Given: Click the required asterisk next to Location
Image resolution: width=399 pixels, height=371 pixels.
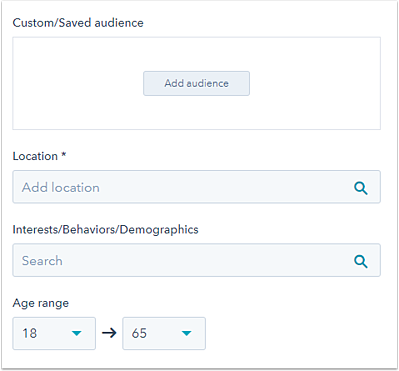Looking at the screenshot, I should coord(63,154).
